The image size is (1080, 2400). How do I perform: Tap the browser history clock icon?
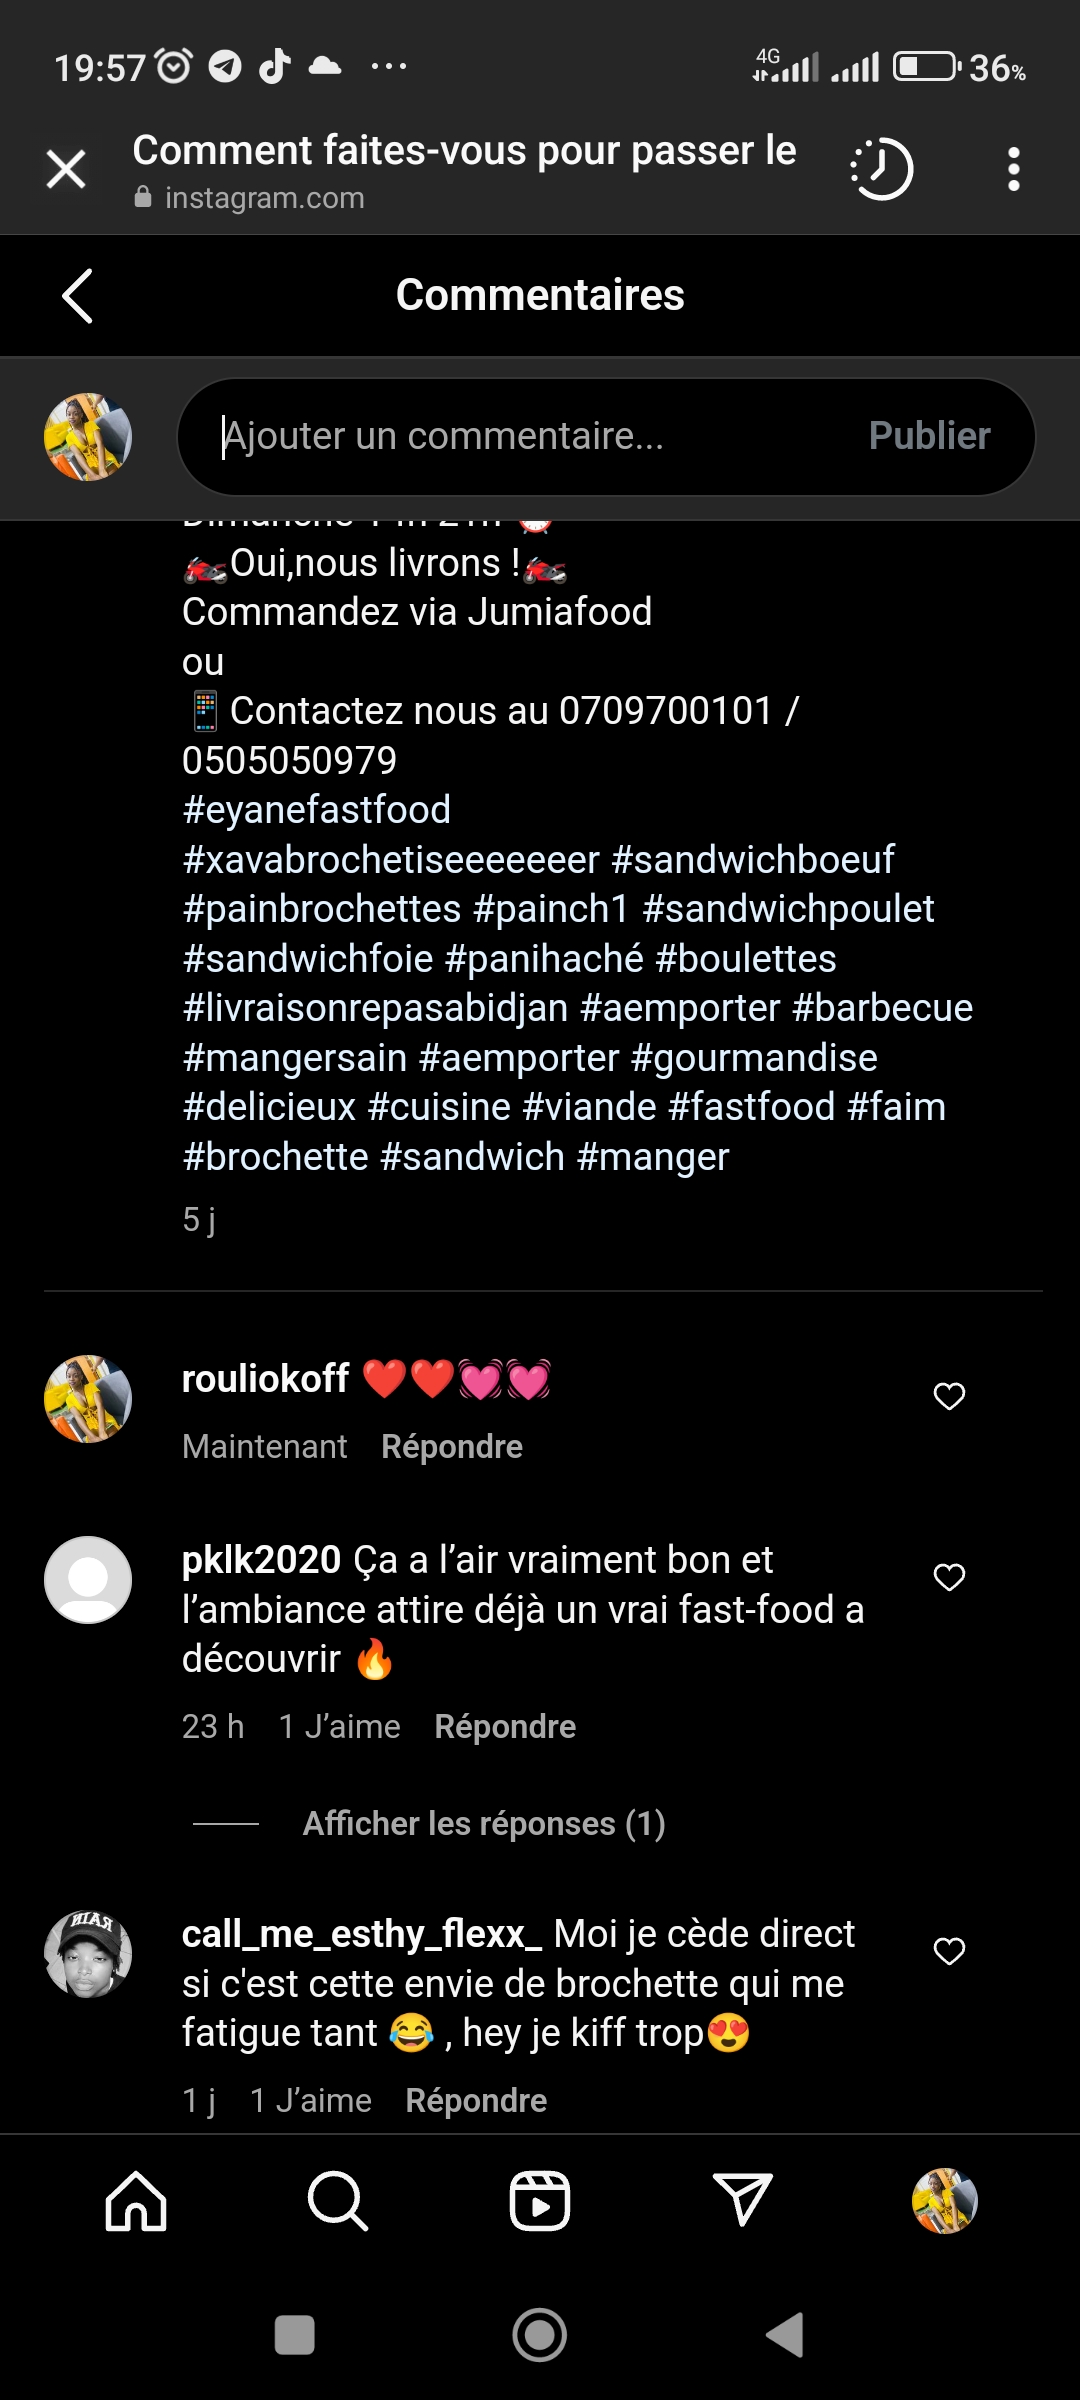click(882, 169)
